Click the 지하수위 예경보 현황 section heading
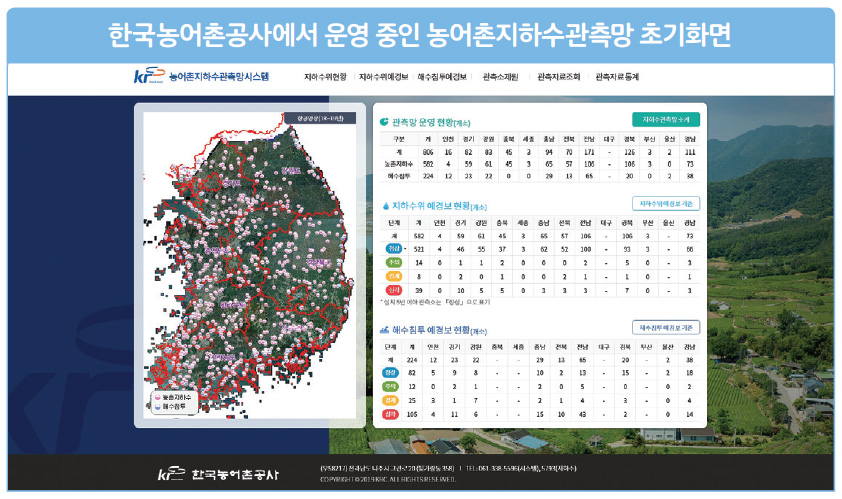 coord(439,206)
